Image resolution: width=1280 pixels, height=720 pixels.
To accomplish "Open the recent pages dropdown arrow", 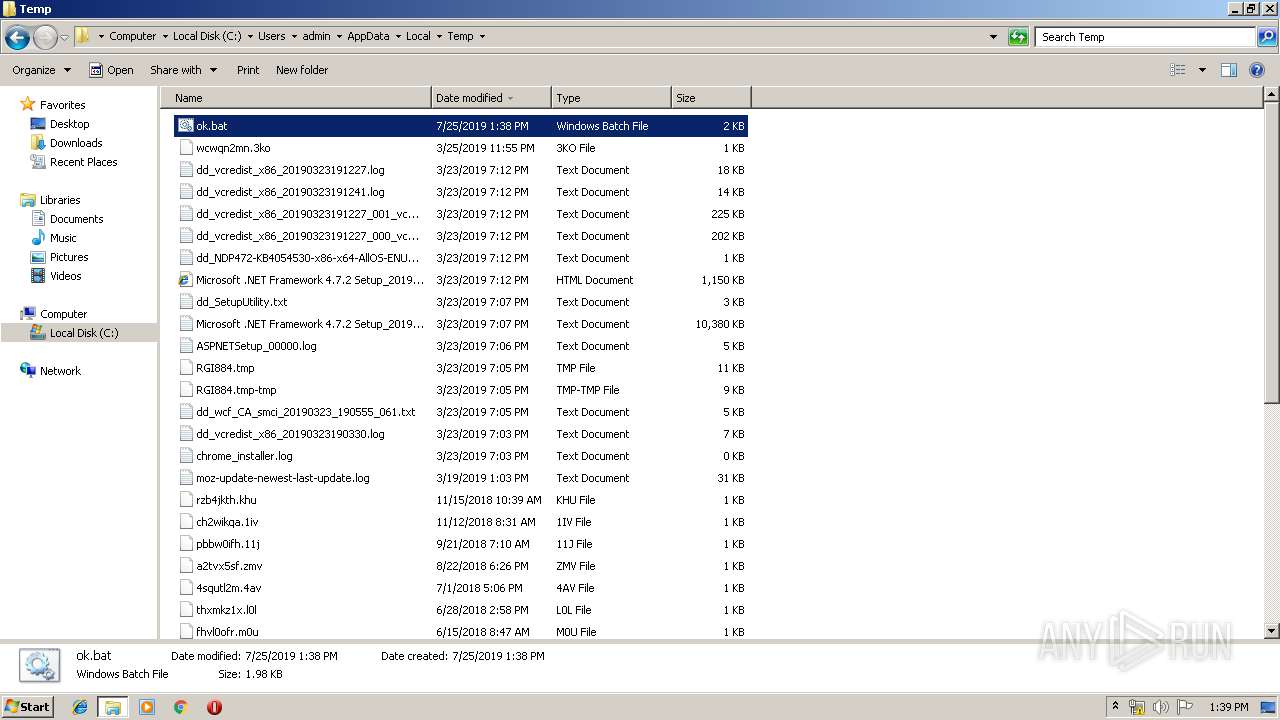I will click(65, 37).
